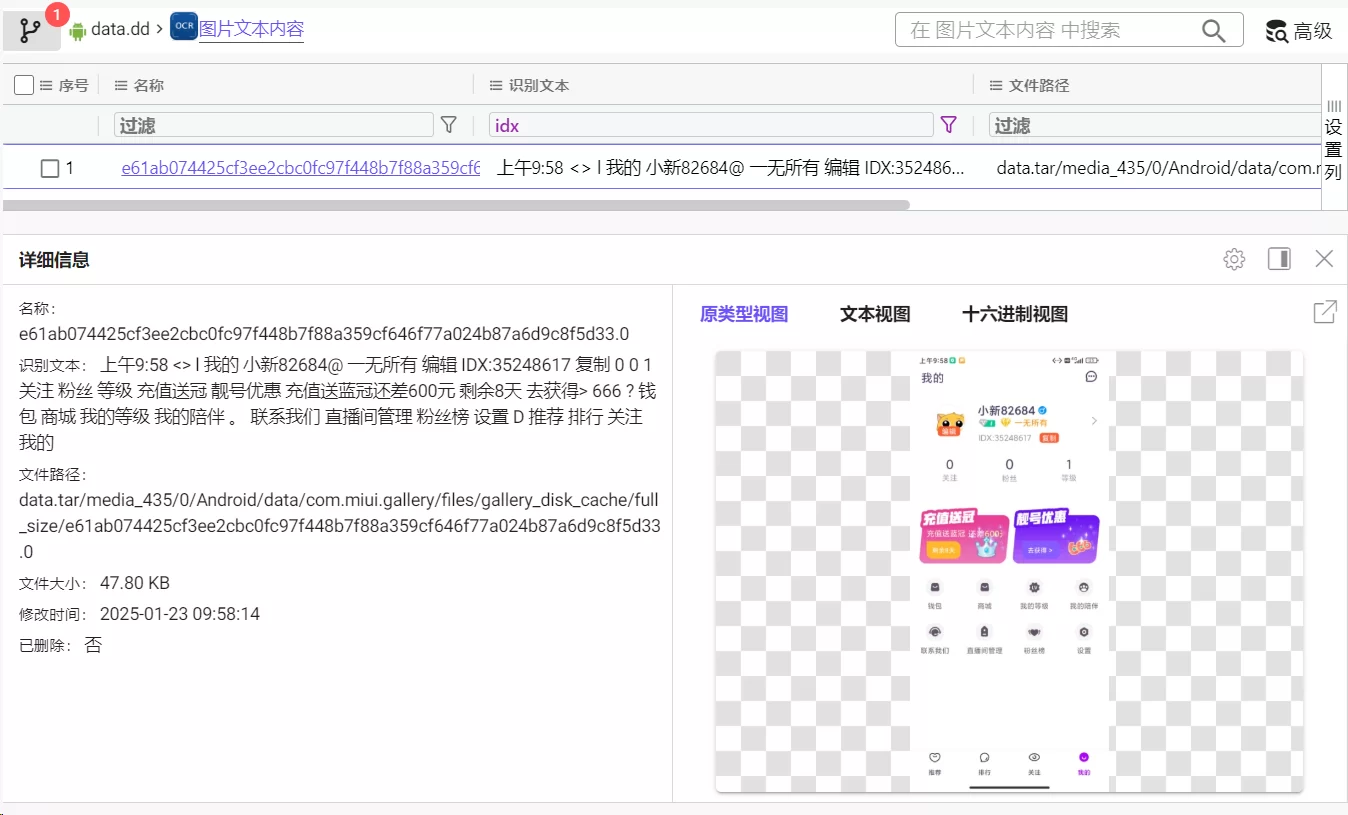The height and width of the screenshot is (815, 1348).
Task: Check the row 1 checkbox
Action: [x=50, y=169]
